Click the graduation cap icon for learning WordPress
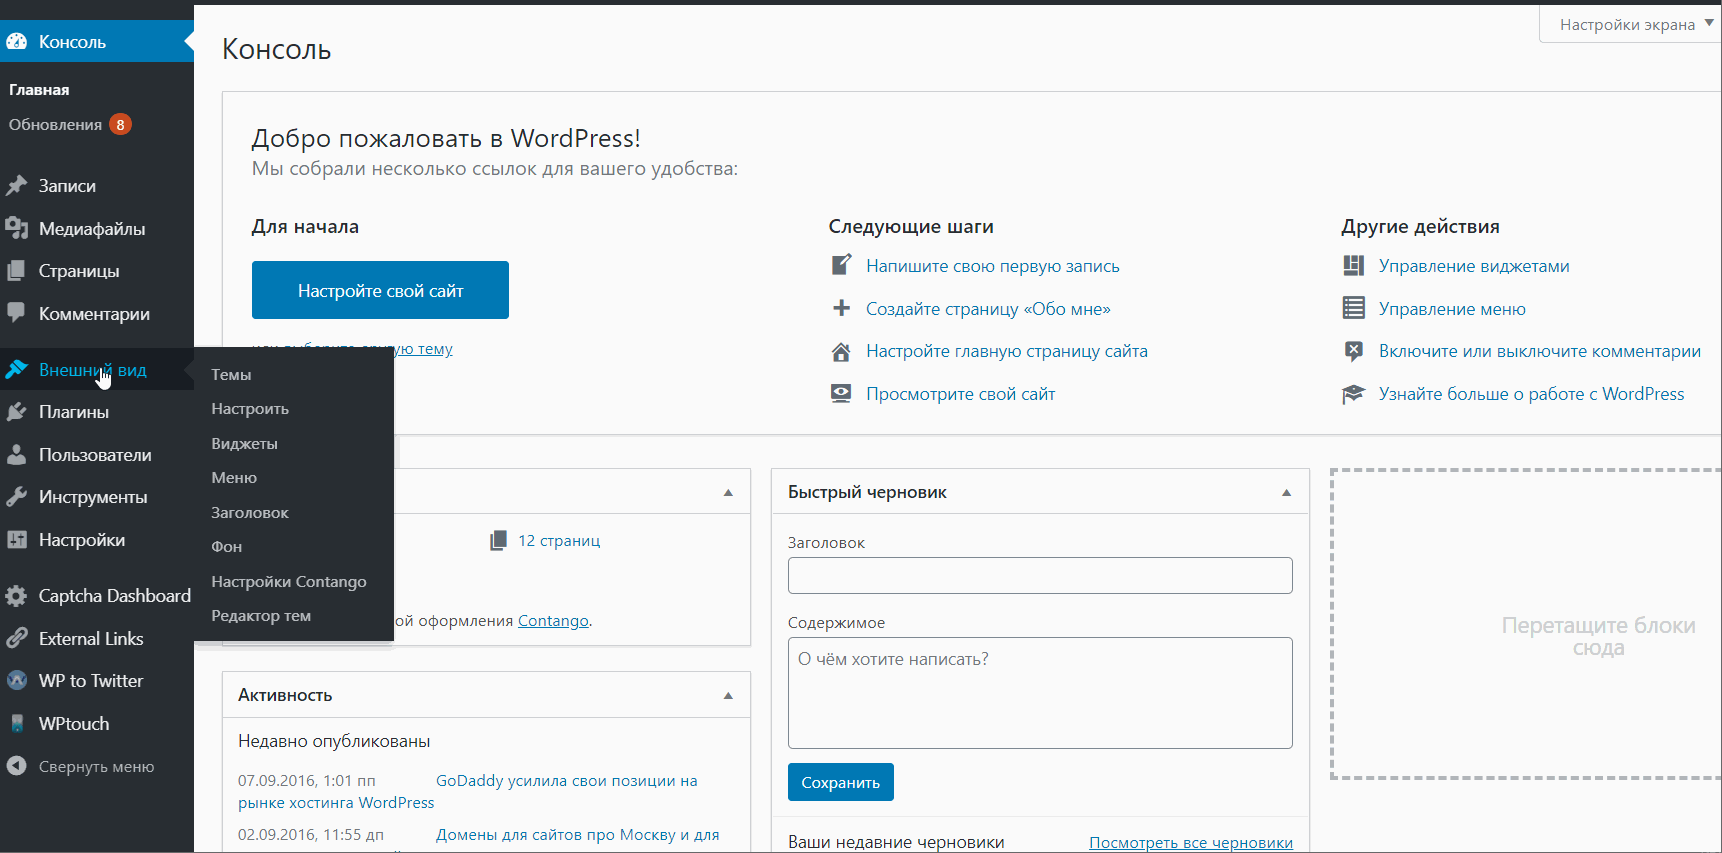The height and width of the screenshot is (853, 1722). (1354, 394)
